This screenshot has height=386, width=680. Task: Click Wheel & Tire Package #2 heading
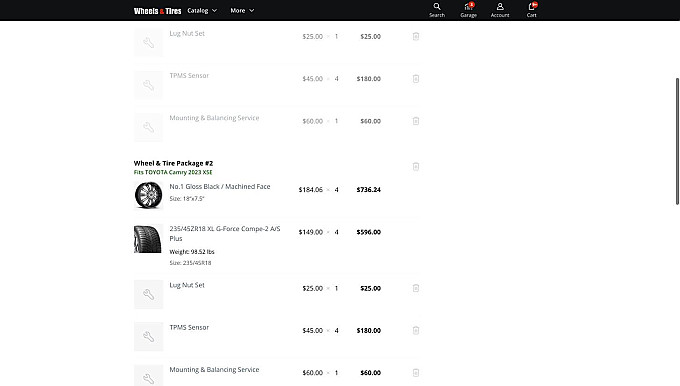(173, 163)
